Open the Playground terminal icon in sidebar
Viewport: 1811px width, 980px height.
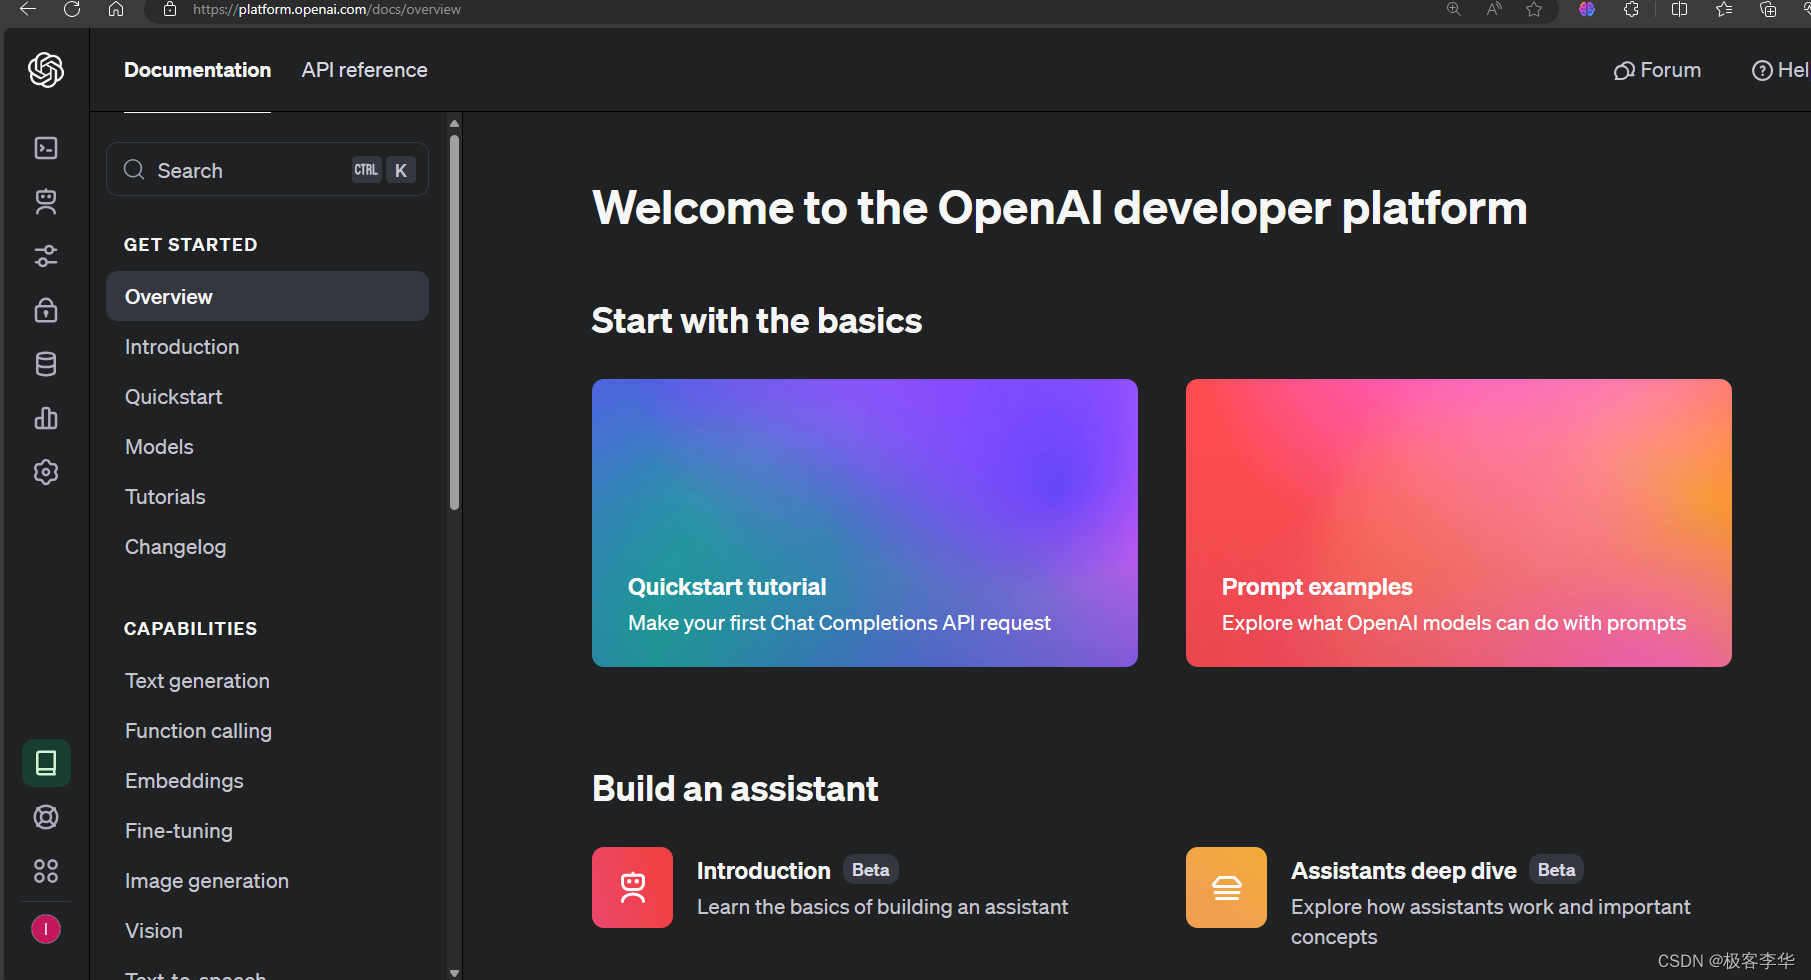46,148
